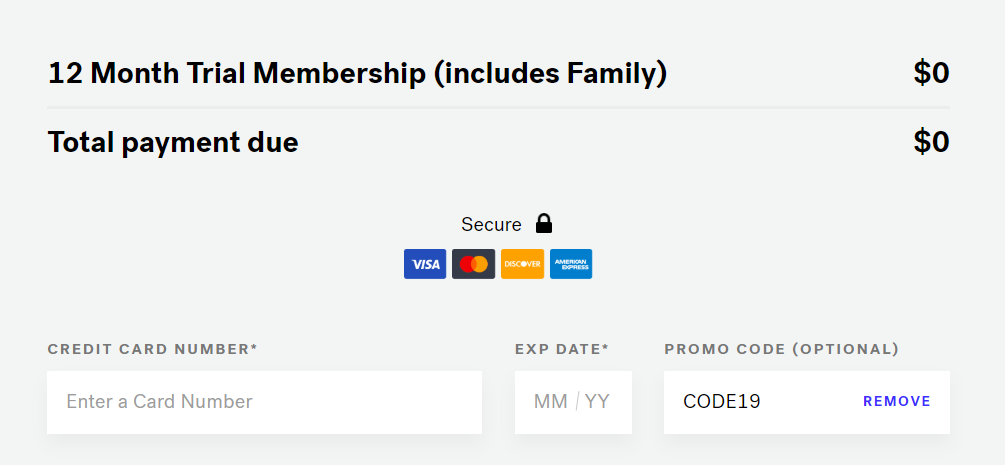Click the 12 Month Trial Membership text
1005x465 pixels.
237,73
